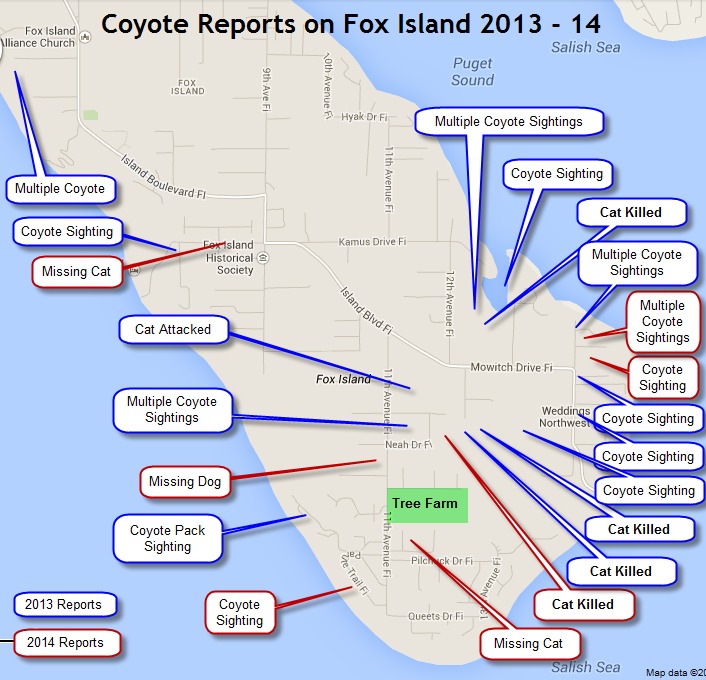Click Missing Cat callout beside Historical Society
Image resolution: width=706 pixels, height=680 pixels.
coord(76,271)
